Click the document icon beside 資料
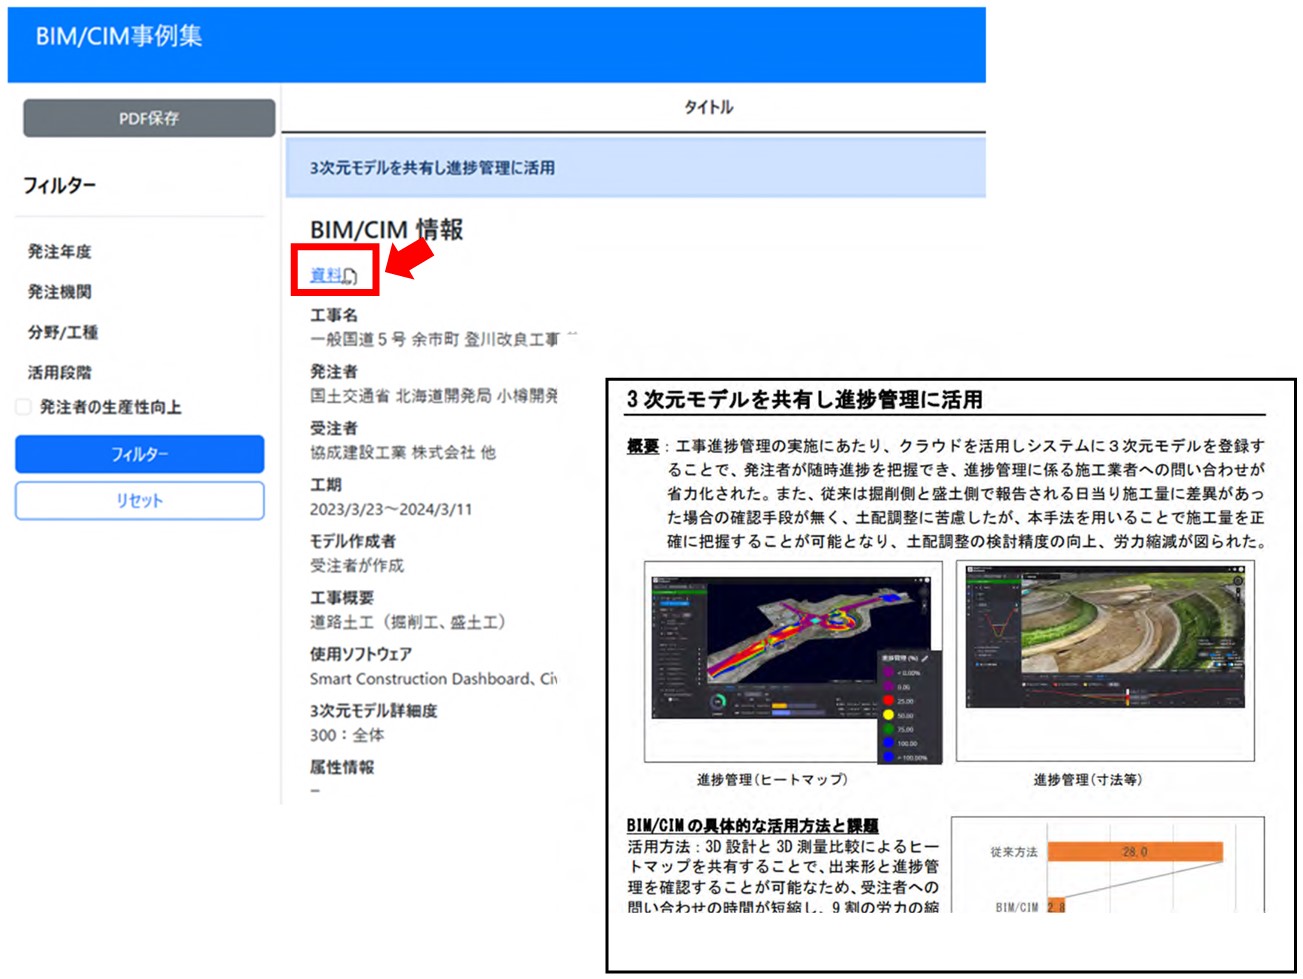Screen dimensions: 1303x979 click(x=350, y=277)
